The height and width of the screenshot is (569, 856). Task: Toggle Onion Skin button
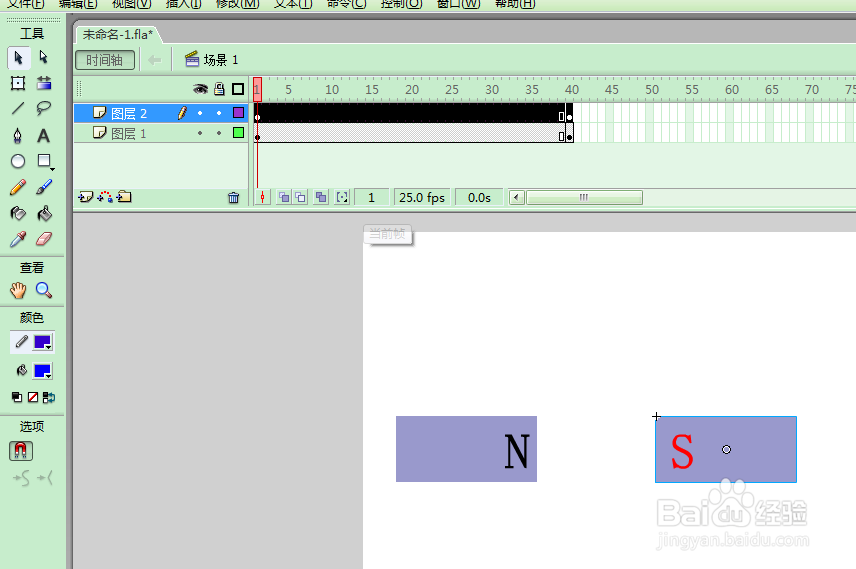click(283, 197)
